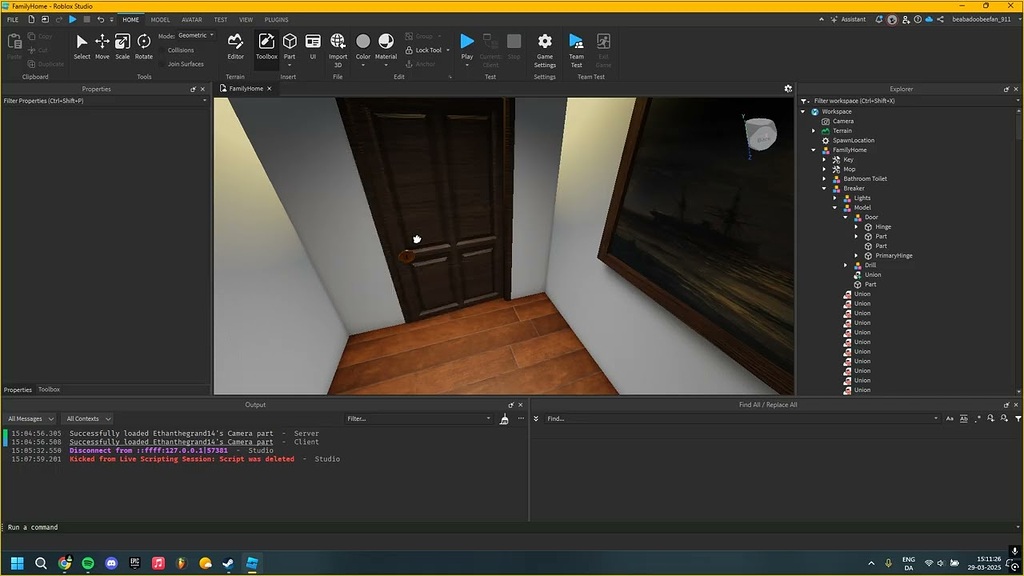Open the Color picker in Edit group
1024x576 pixels.
(x=362, y=46)
